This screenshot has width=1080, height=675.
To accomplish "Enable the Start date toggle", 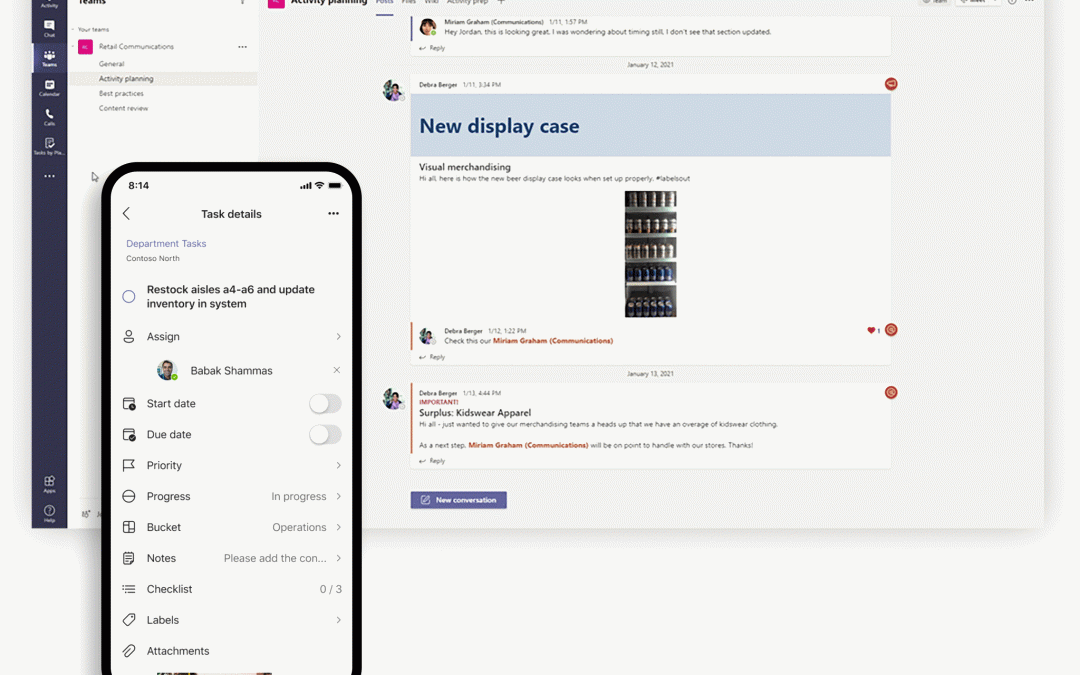I will tap(324, 404).
